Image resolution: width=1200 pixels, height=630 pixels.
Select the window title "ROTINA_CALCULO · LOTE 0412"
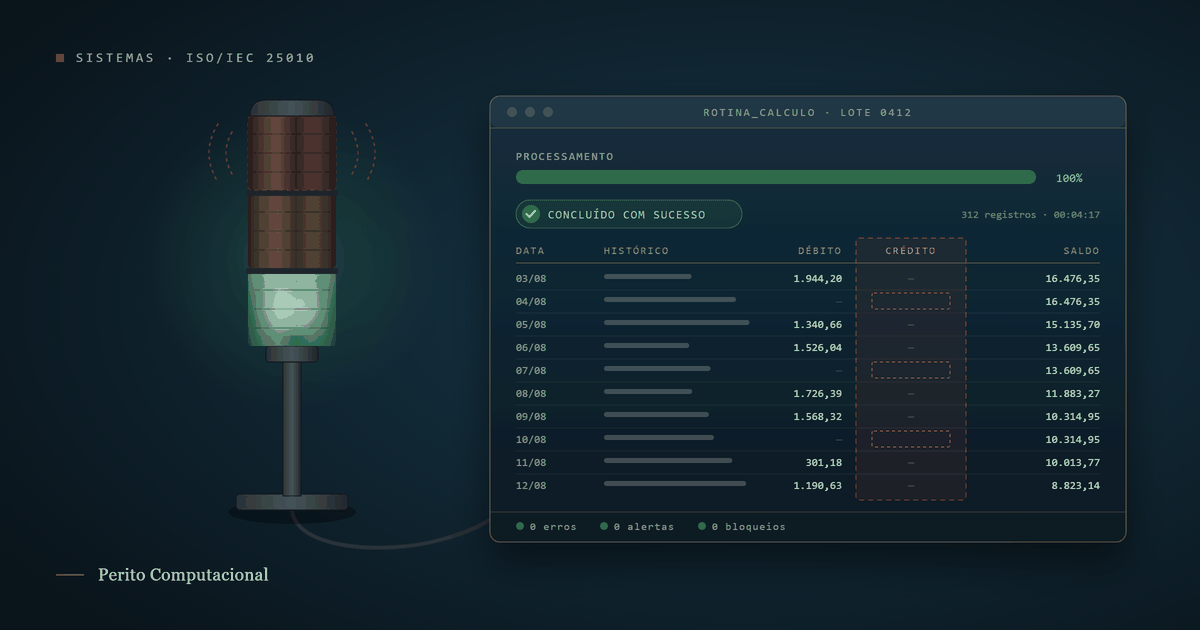click(x=808, y=113)
